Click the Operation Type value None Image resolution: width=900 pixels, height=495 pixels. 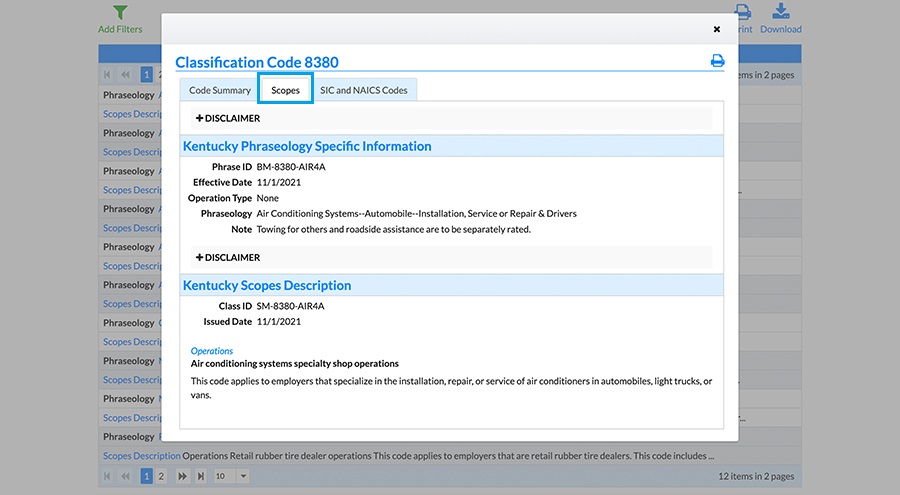click(x=267, y=198)
